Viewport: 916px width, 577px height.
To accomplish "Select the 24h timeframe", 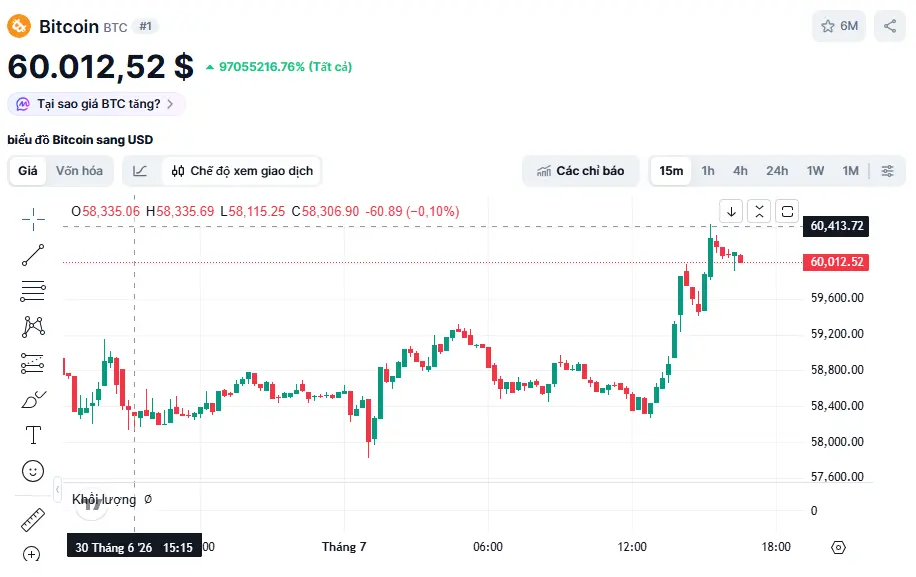I will (x=777, y=171).
